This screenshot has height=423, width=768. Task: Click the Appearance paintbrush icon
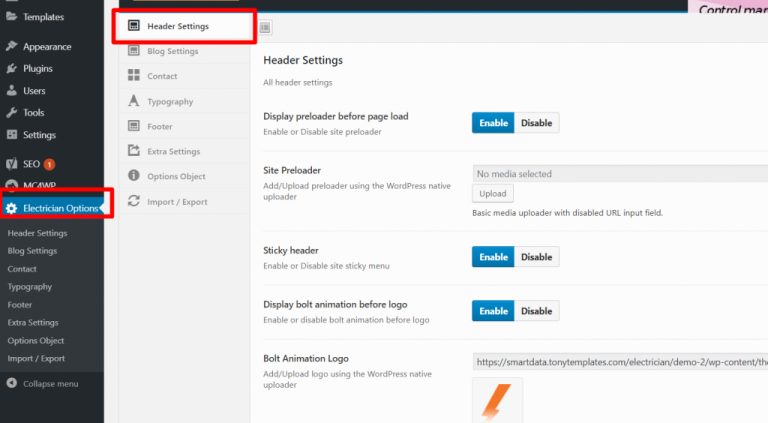(11, 47)
